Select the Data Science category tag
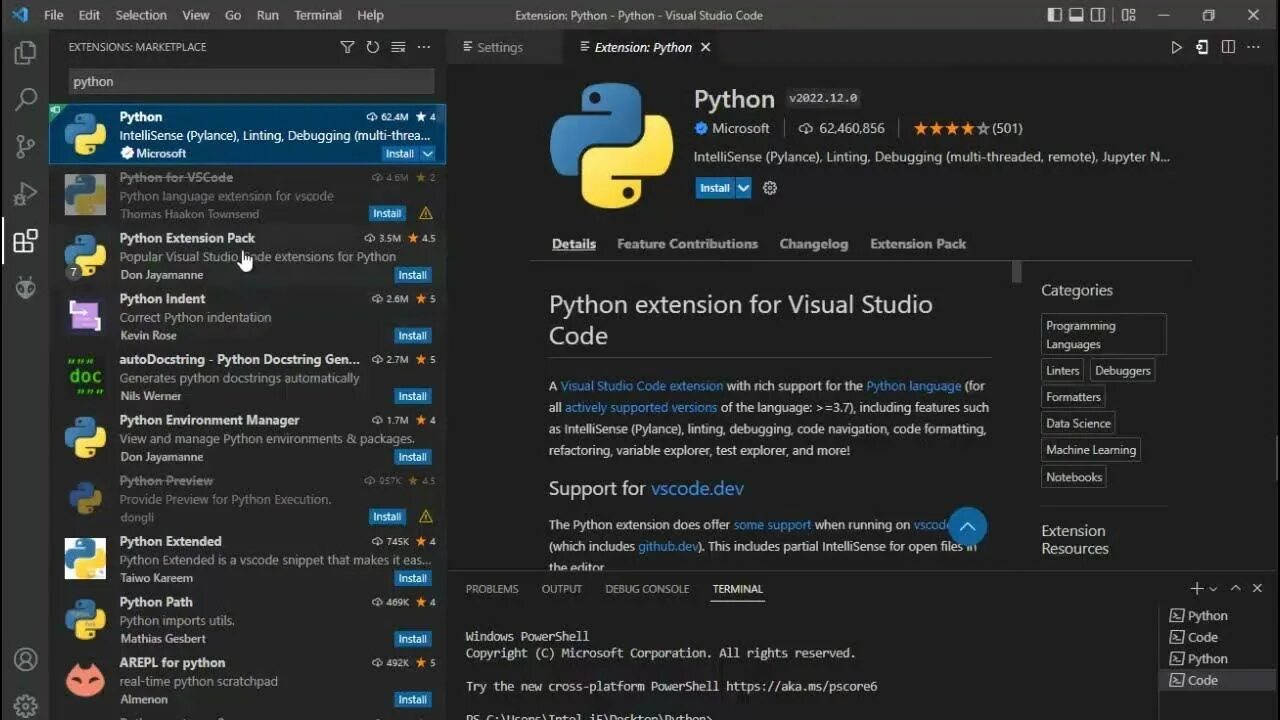This screenshot has width=1280, height=720. 1078,424
